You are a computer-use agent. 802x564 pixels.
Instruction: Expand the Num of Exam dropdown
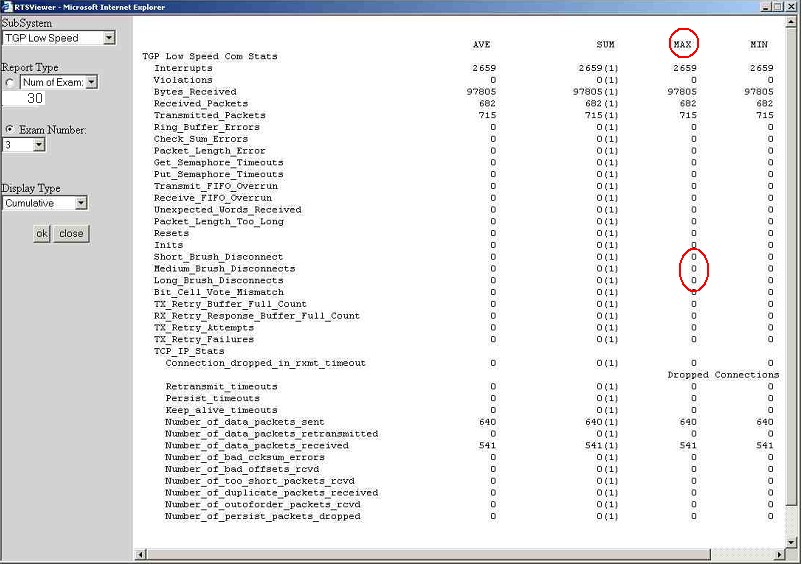pos(91,82)
